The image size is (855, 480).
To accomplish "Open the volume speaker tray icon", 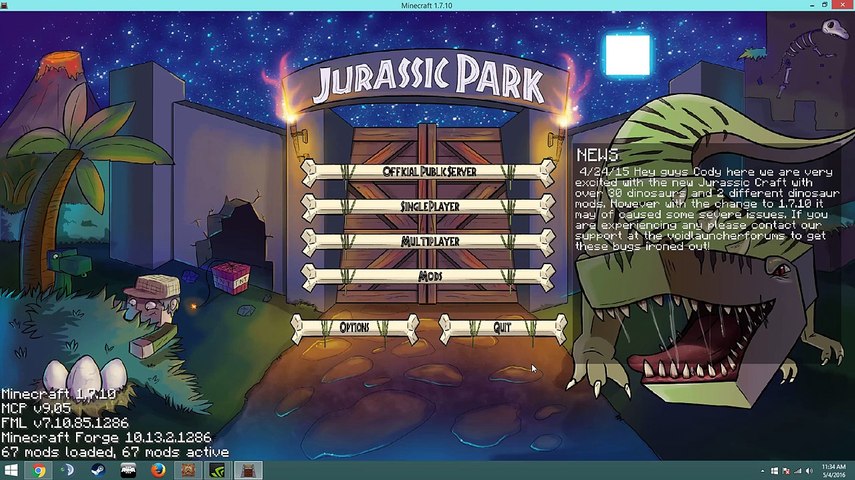I will click(809, 471).
